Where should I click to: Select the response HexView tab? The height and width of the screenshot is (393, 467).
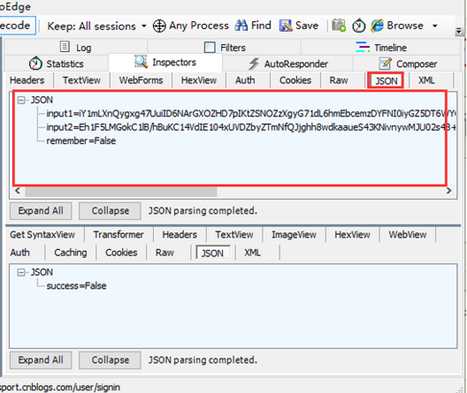click(x=352, y=235)
